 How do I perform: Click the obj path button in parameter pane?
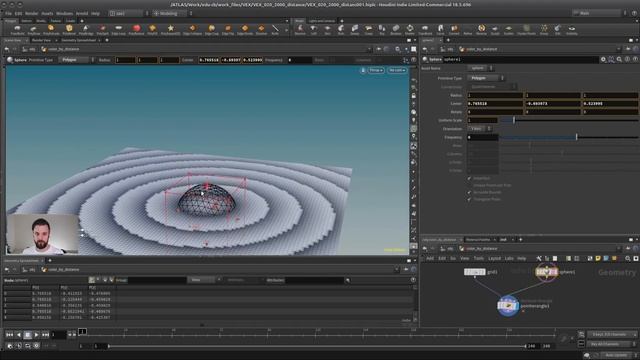click(447, 49)
